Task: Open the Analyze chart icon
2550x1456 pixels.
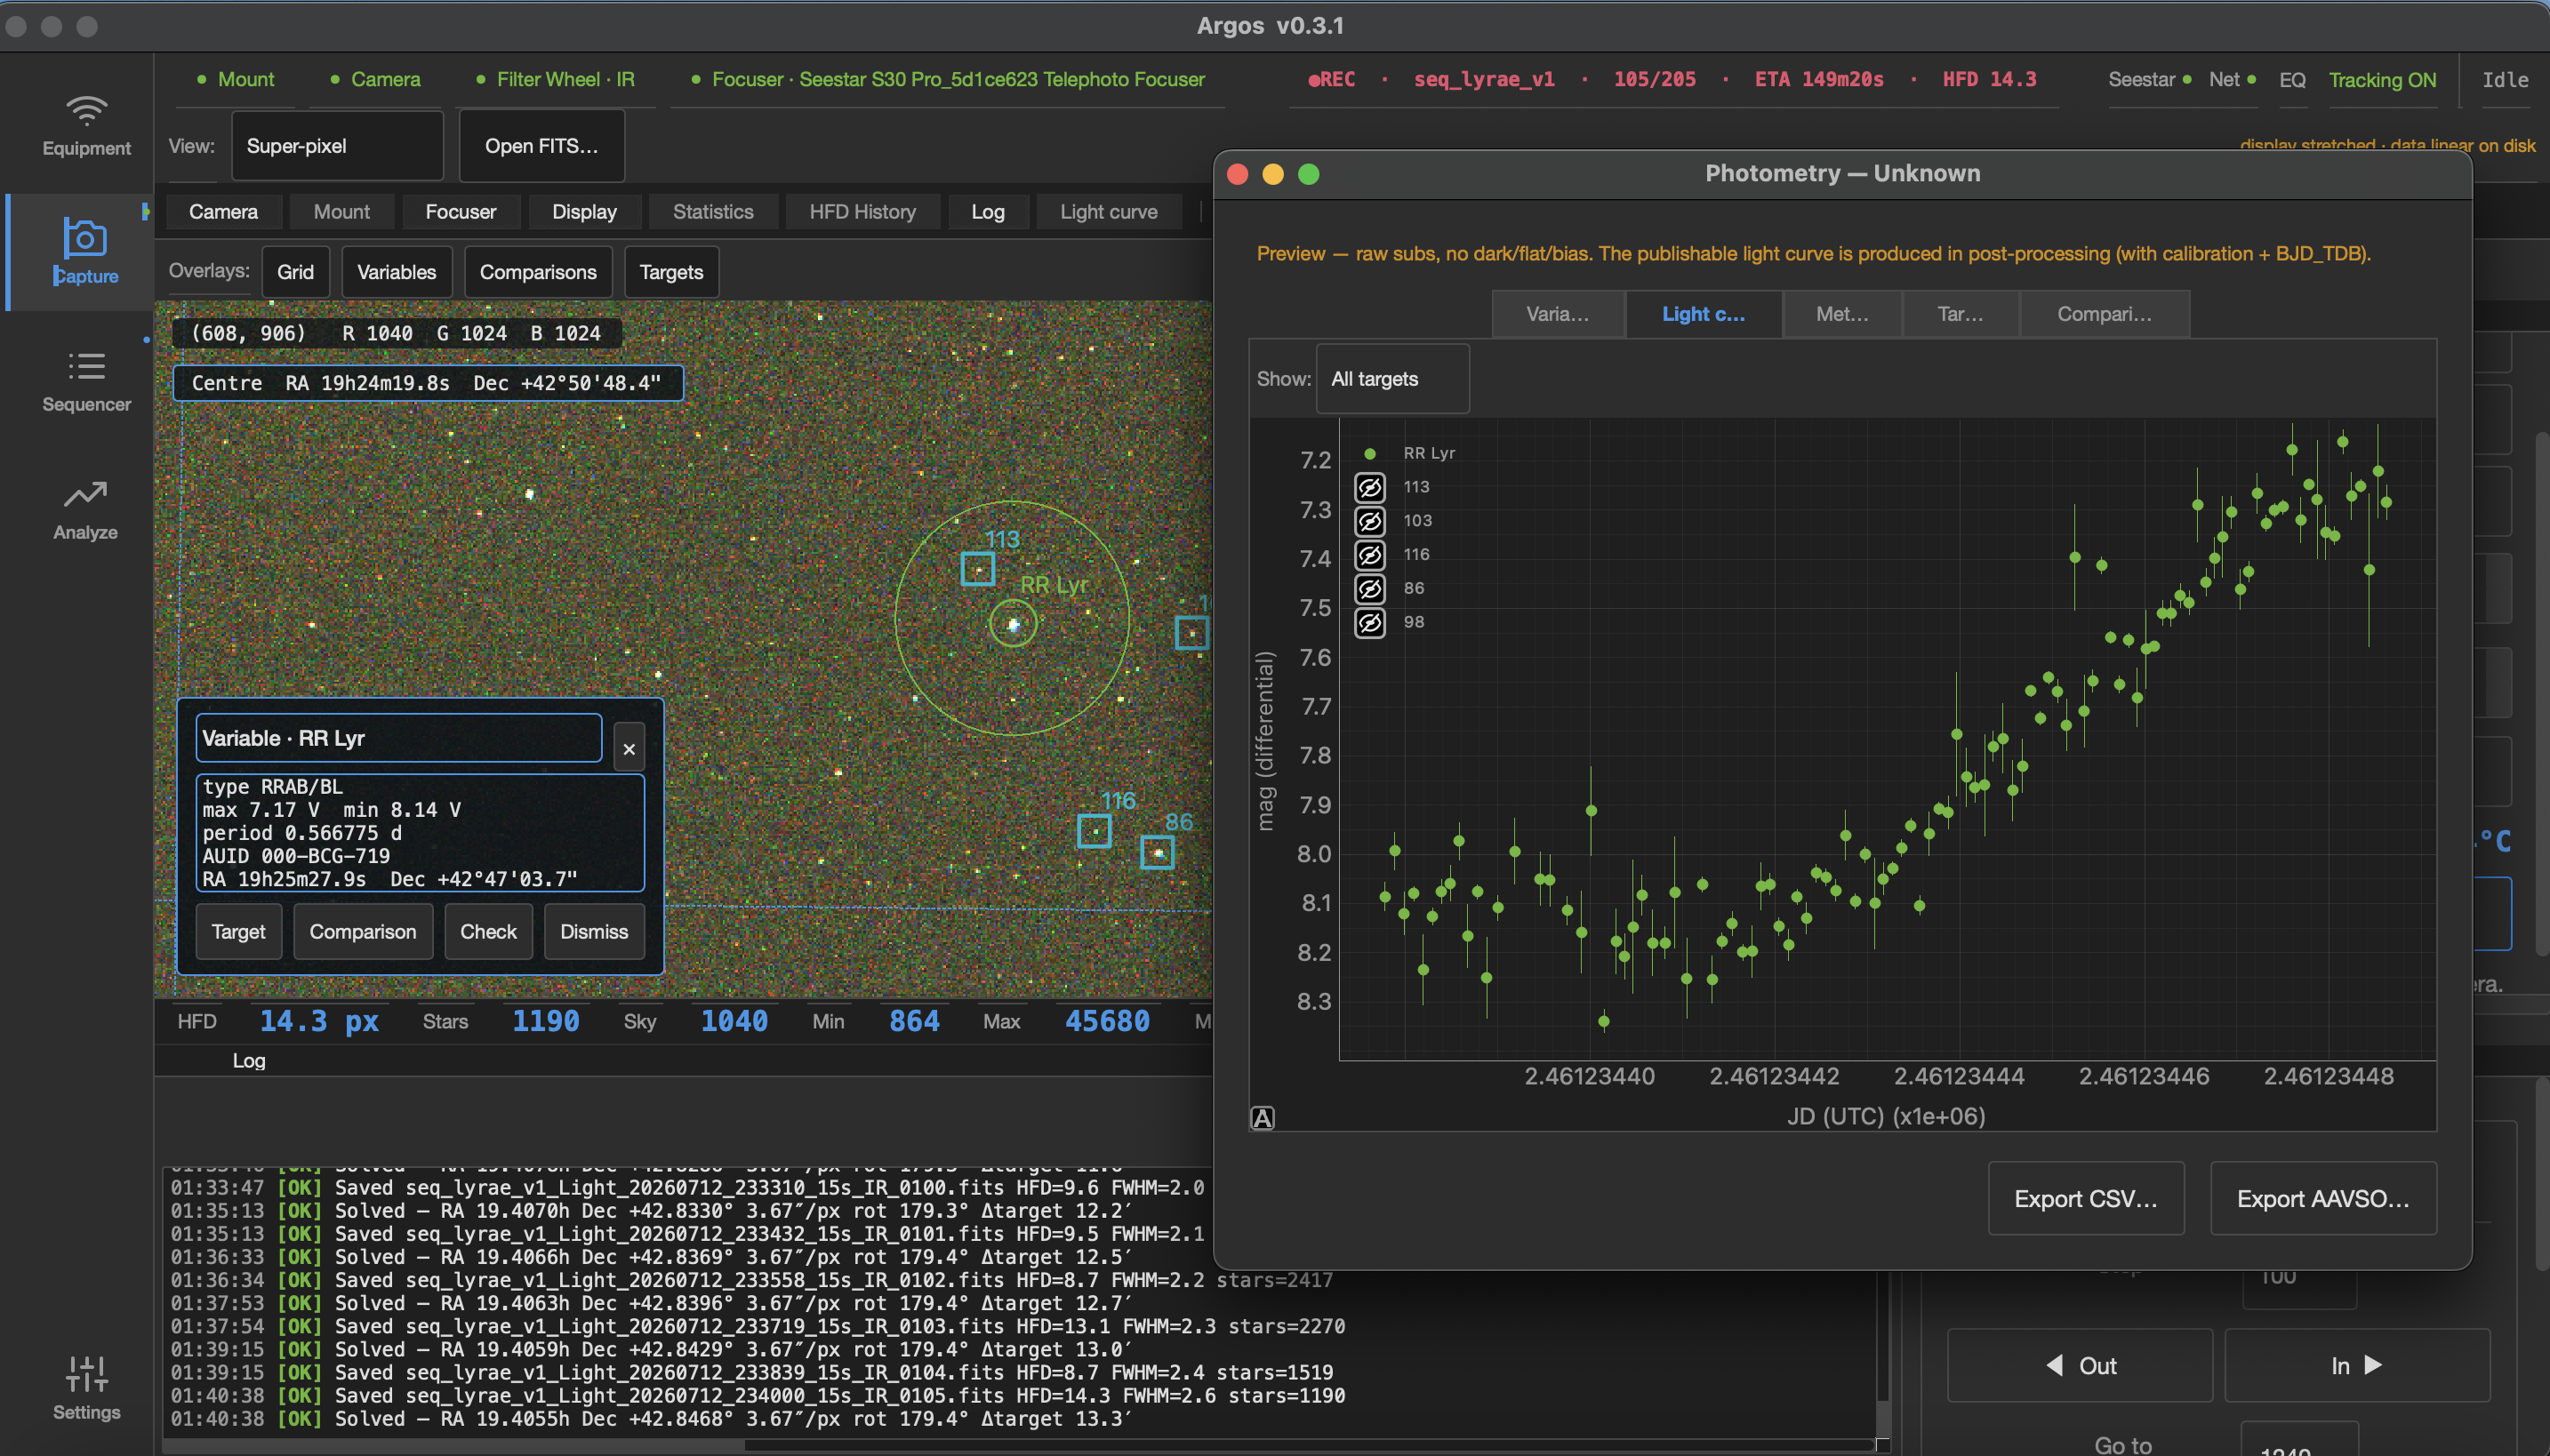Action: (x=85, y=494)
